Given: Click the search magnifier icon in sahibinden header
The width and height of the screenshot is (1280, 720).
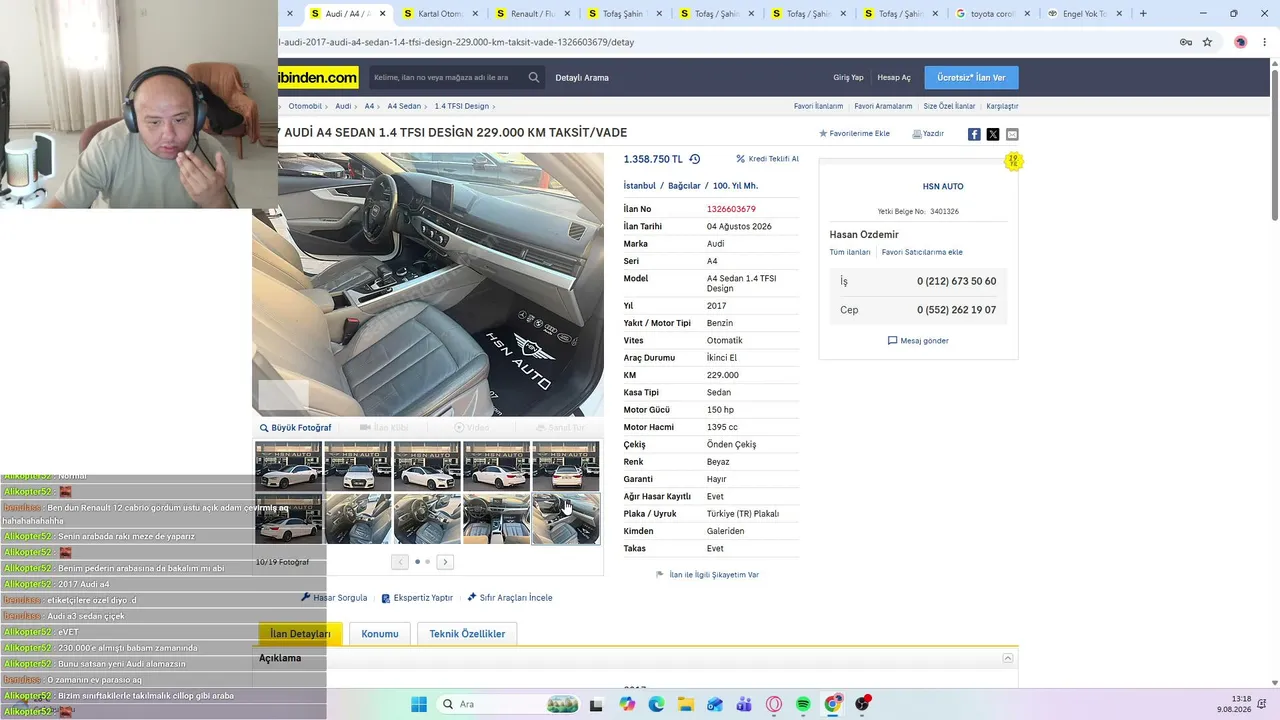Looking at the screenshot, I should click(x=534, y=77).
